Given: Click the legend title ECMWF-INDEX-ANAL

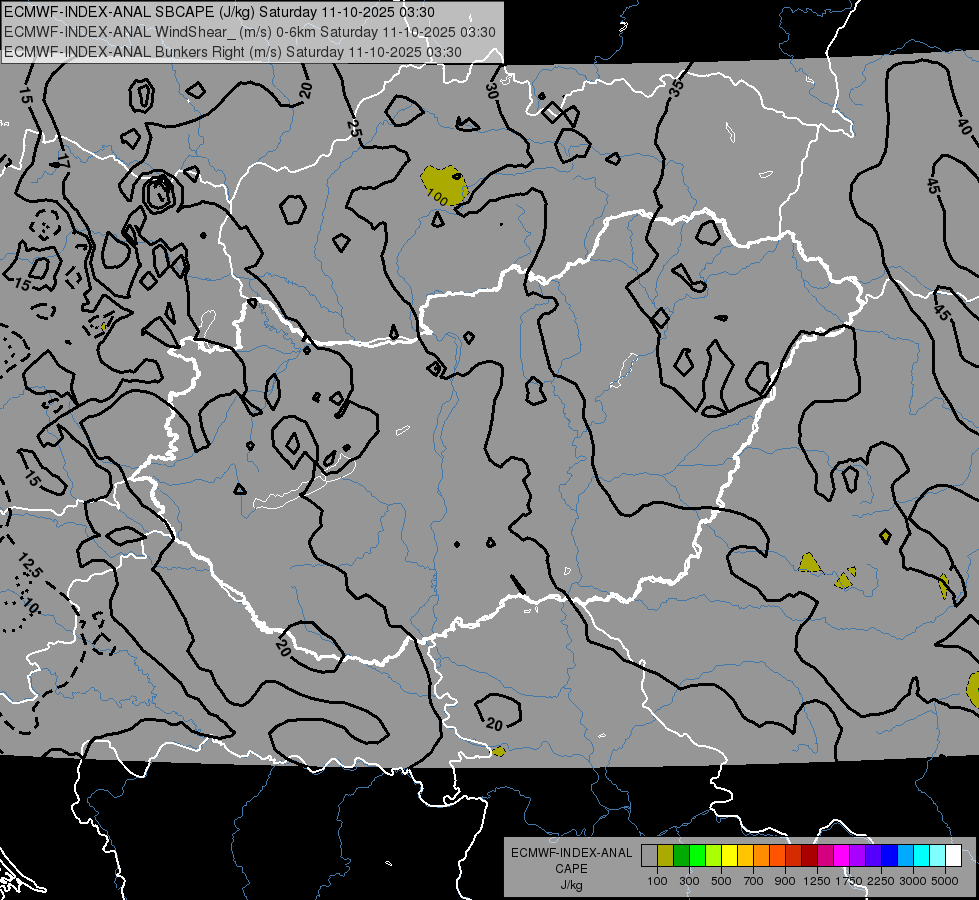Looking at the screenshot, I should 571,853.
